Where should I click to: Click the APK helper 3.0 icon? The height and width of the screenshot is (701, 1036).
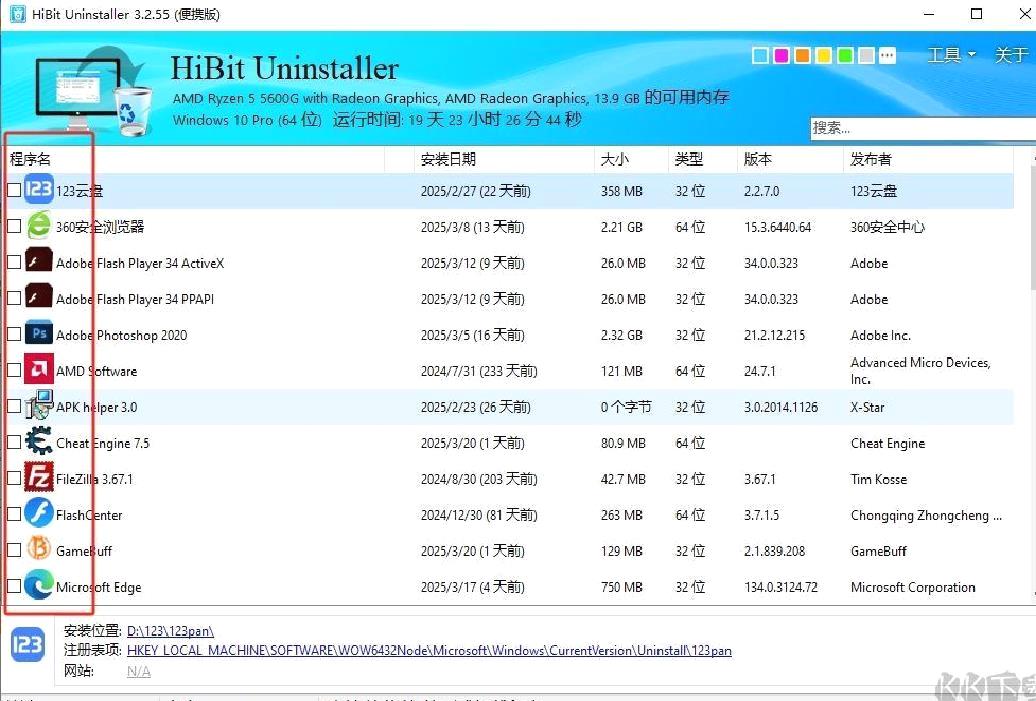tap(39, 405)
